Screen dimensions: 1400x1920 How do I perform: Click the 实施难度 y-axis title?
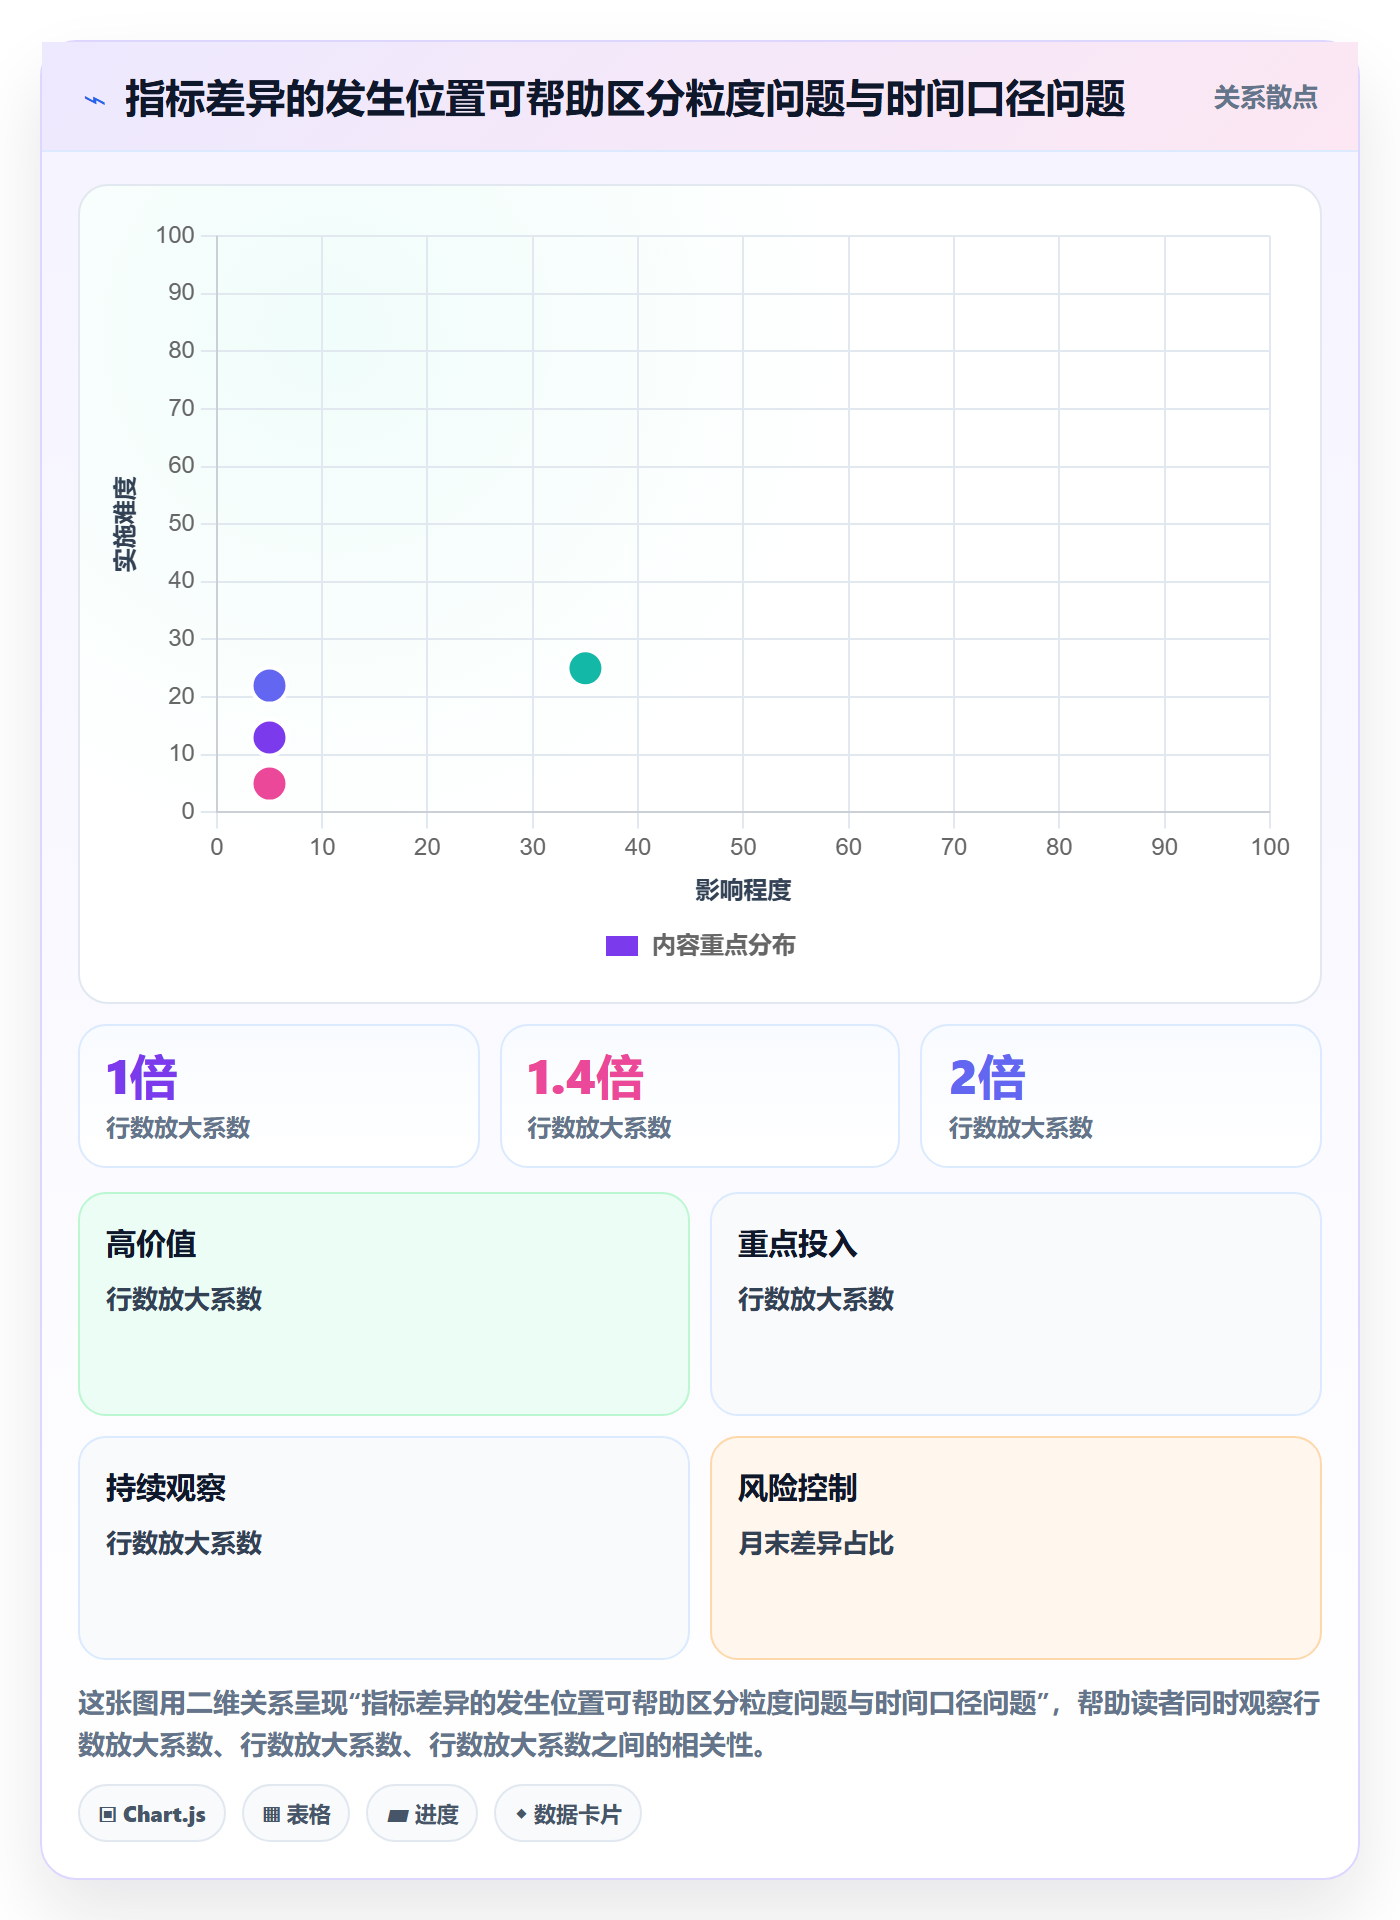(x=125, y=524)
